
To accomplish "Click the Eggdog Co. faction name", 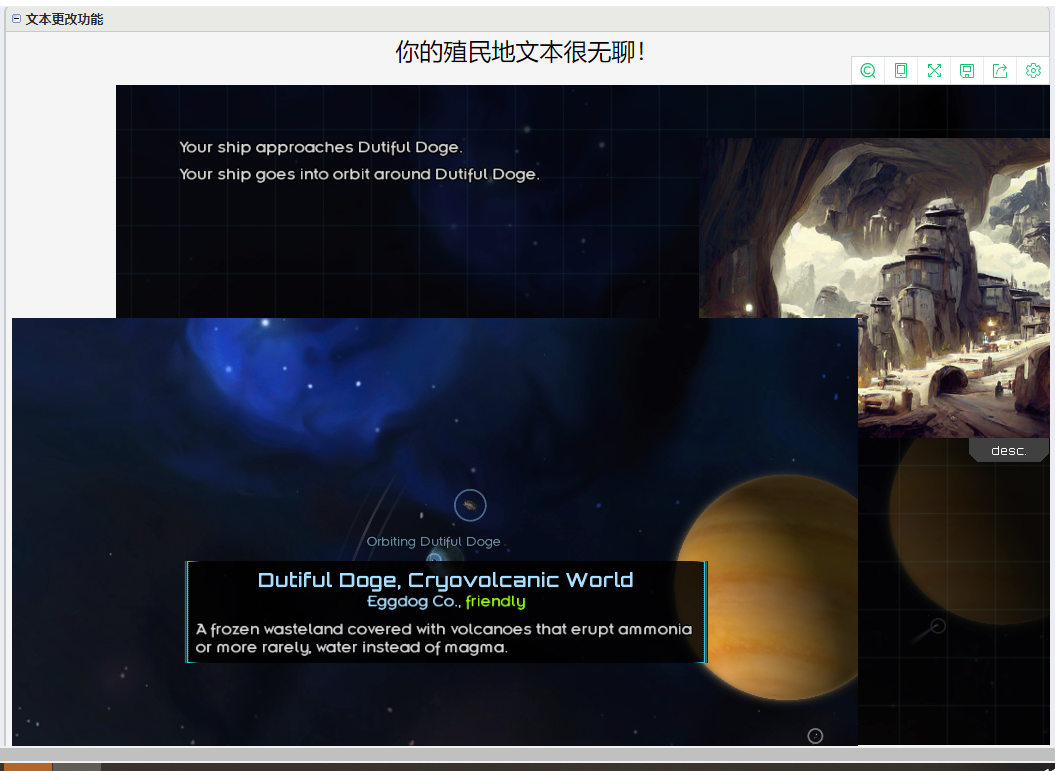I will (413, 602).
